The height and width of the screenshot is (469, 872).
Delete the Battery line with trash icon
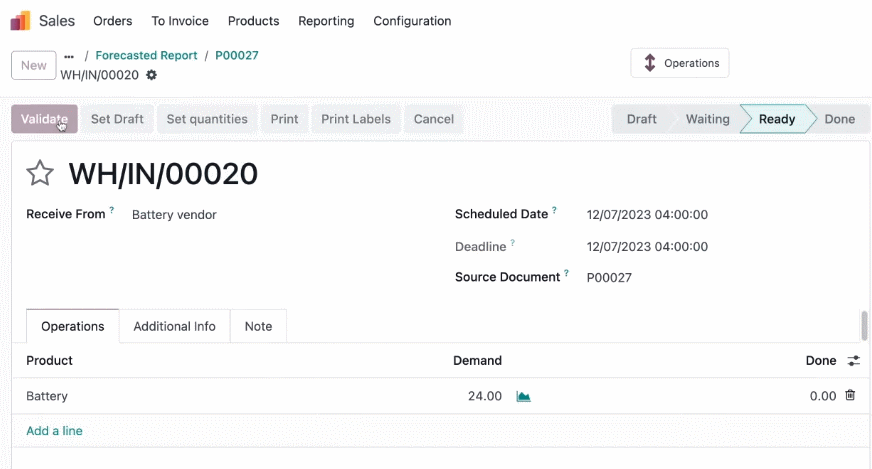850,395
